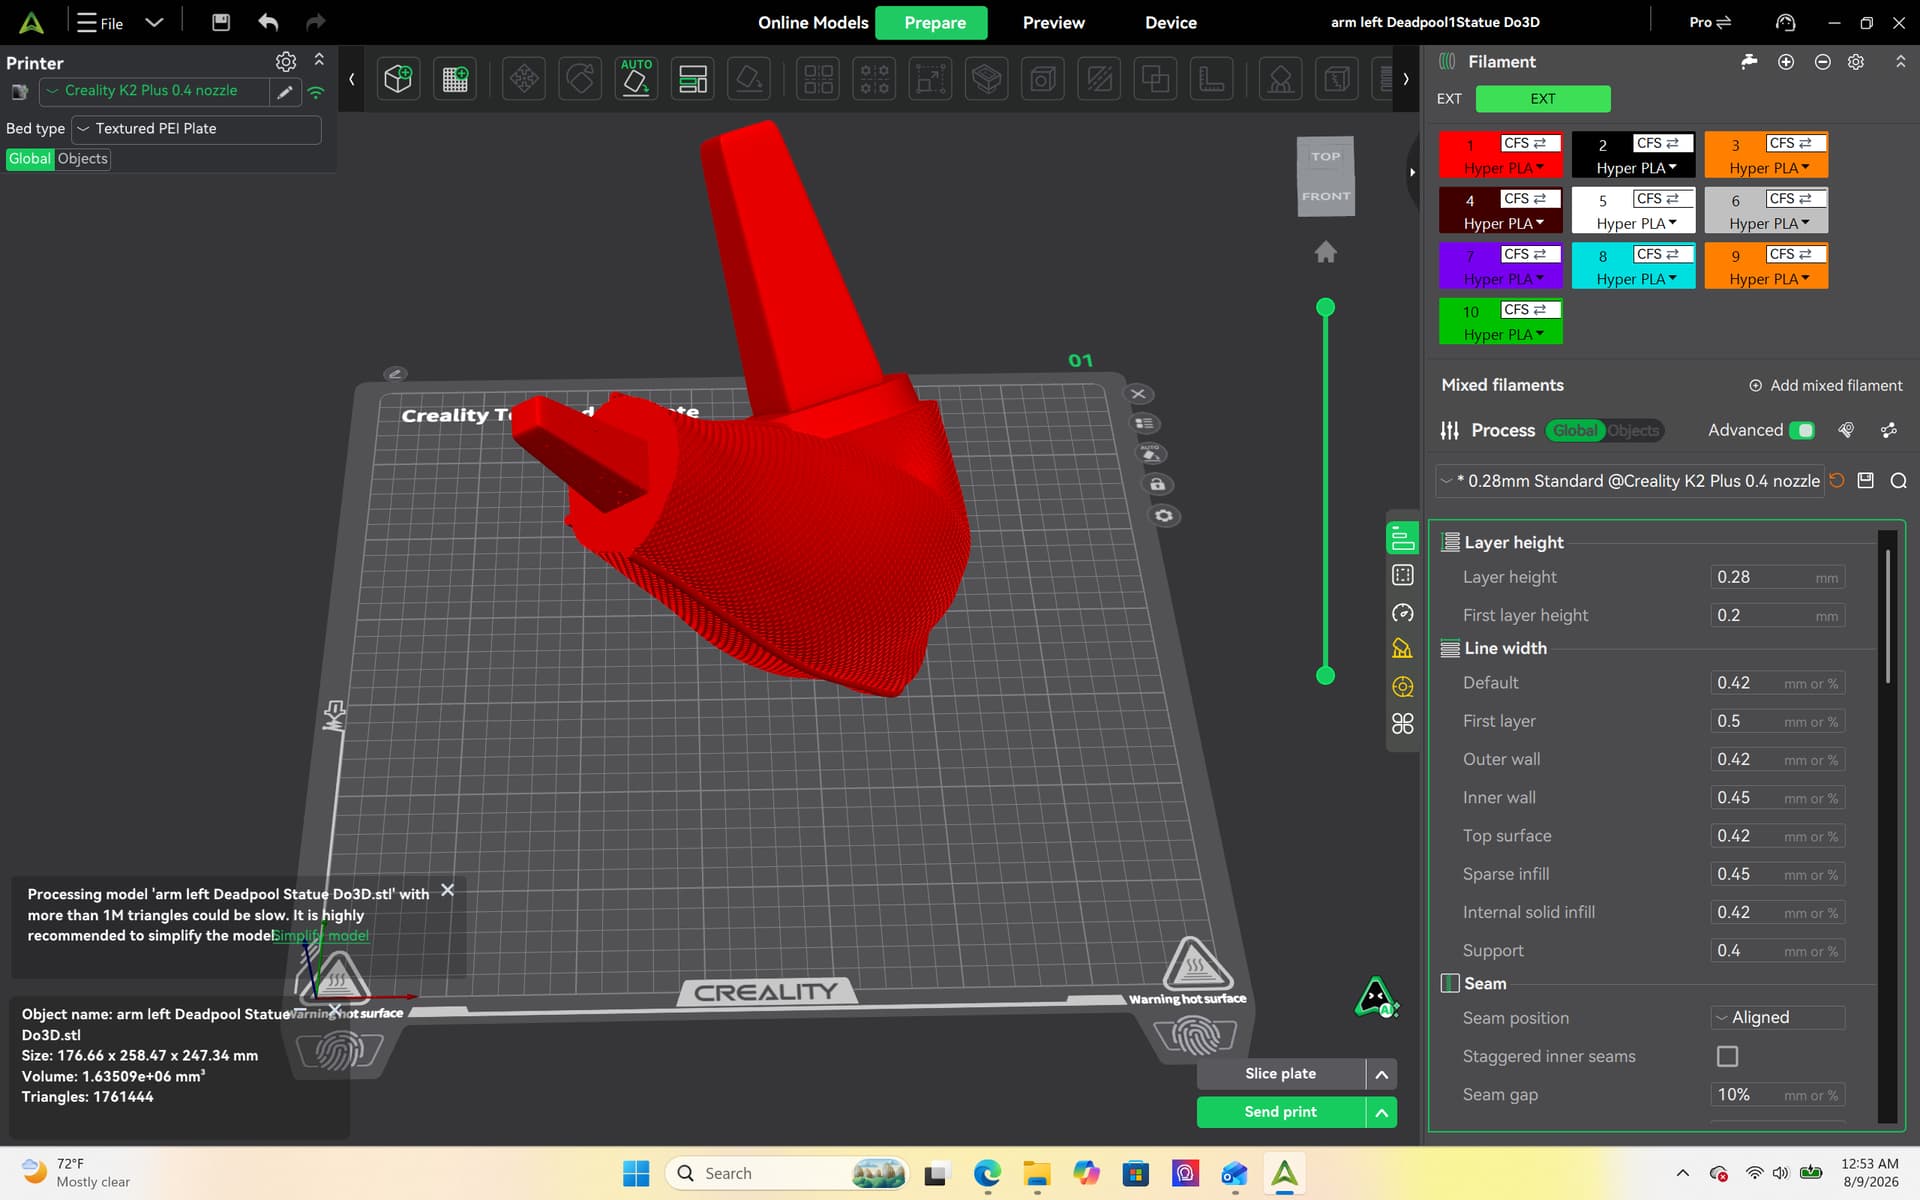Enable Staggered inner seams checkbox
The image size is (1920, 1200).
click(1727, 1056)
